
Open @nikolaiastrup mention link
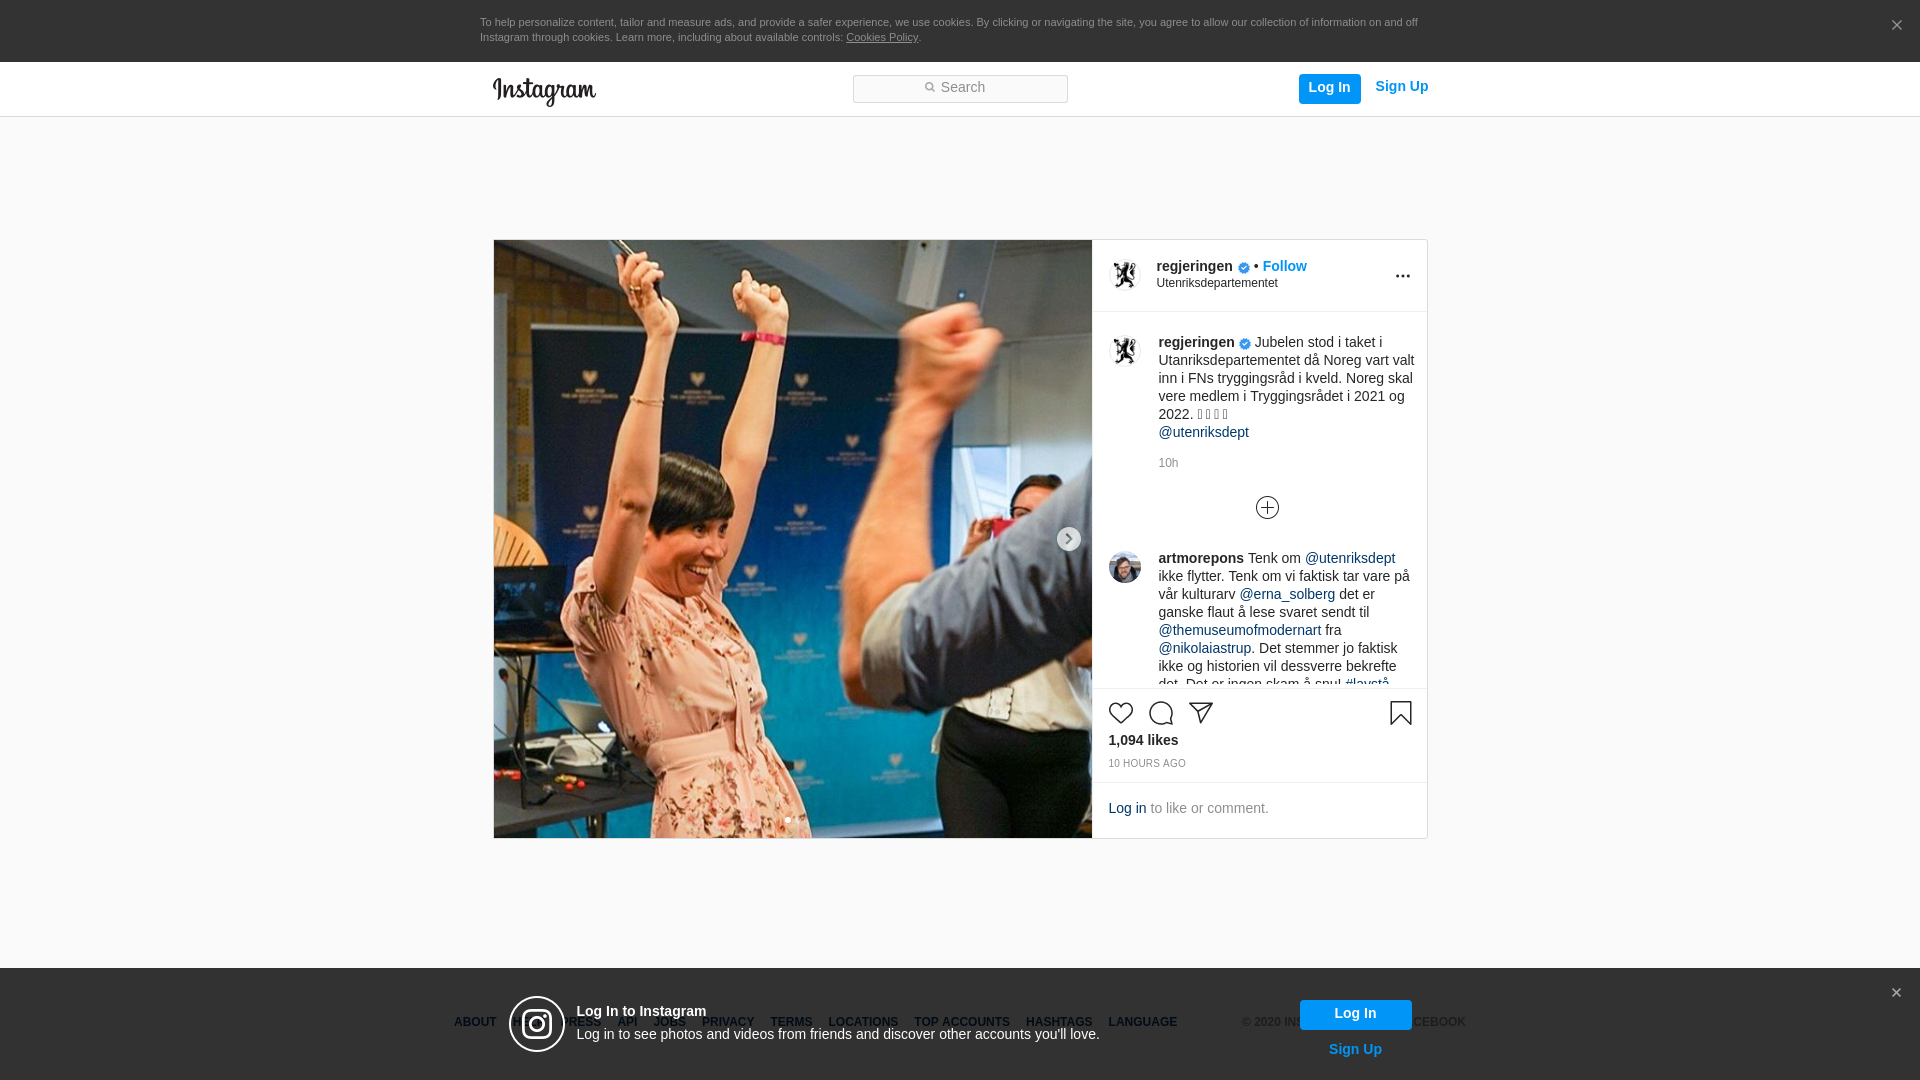tap(1205, 648)
